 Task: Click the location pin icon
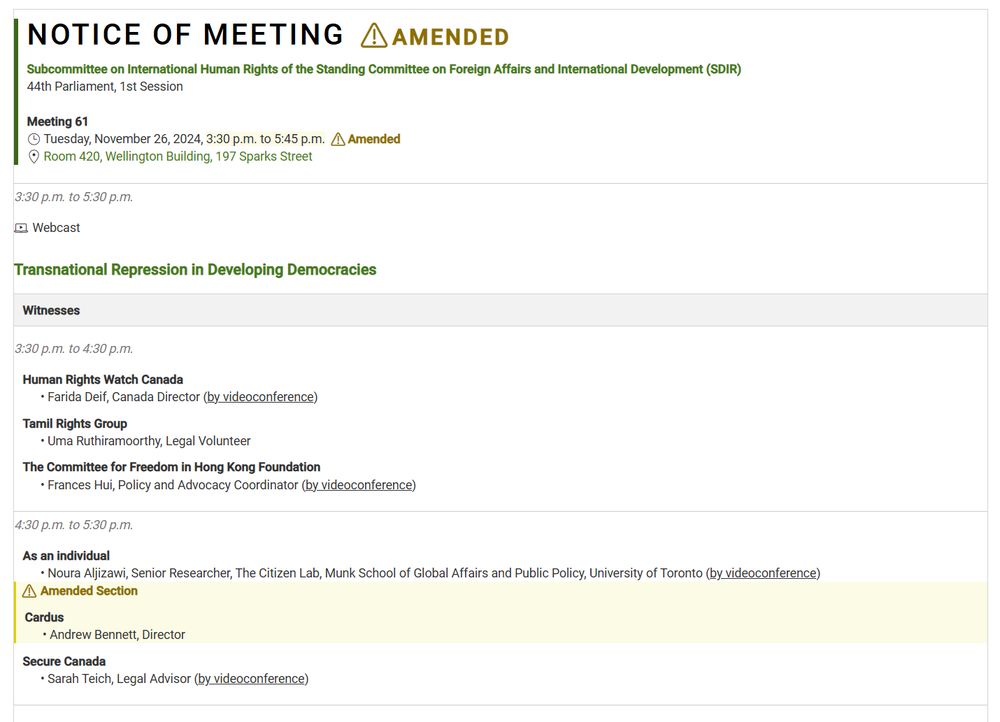click(34, 157)
